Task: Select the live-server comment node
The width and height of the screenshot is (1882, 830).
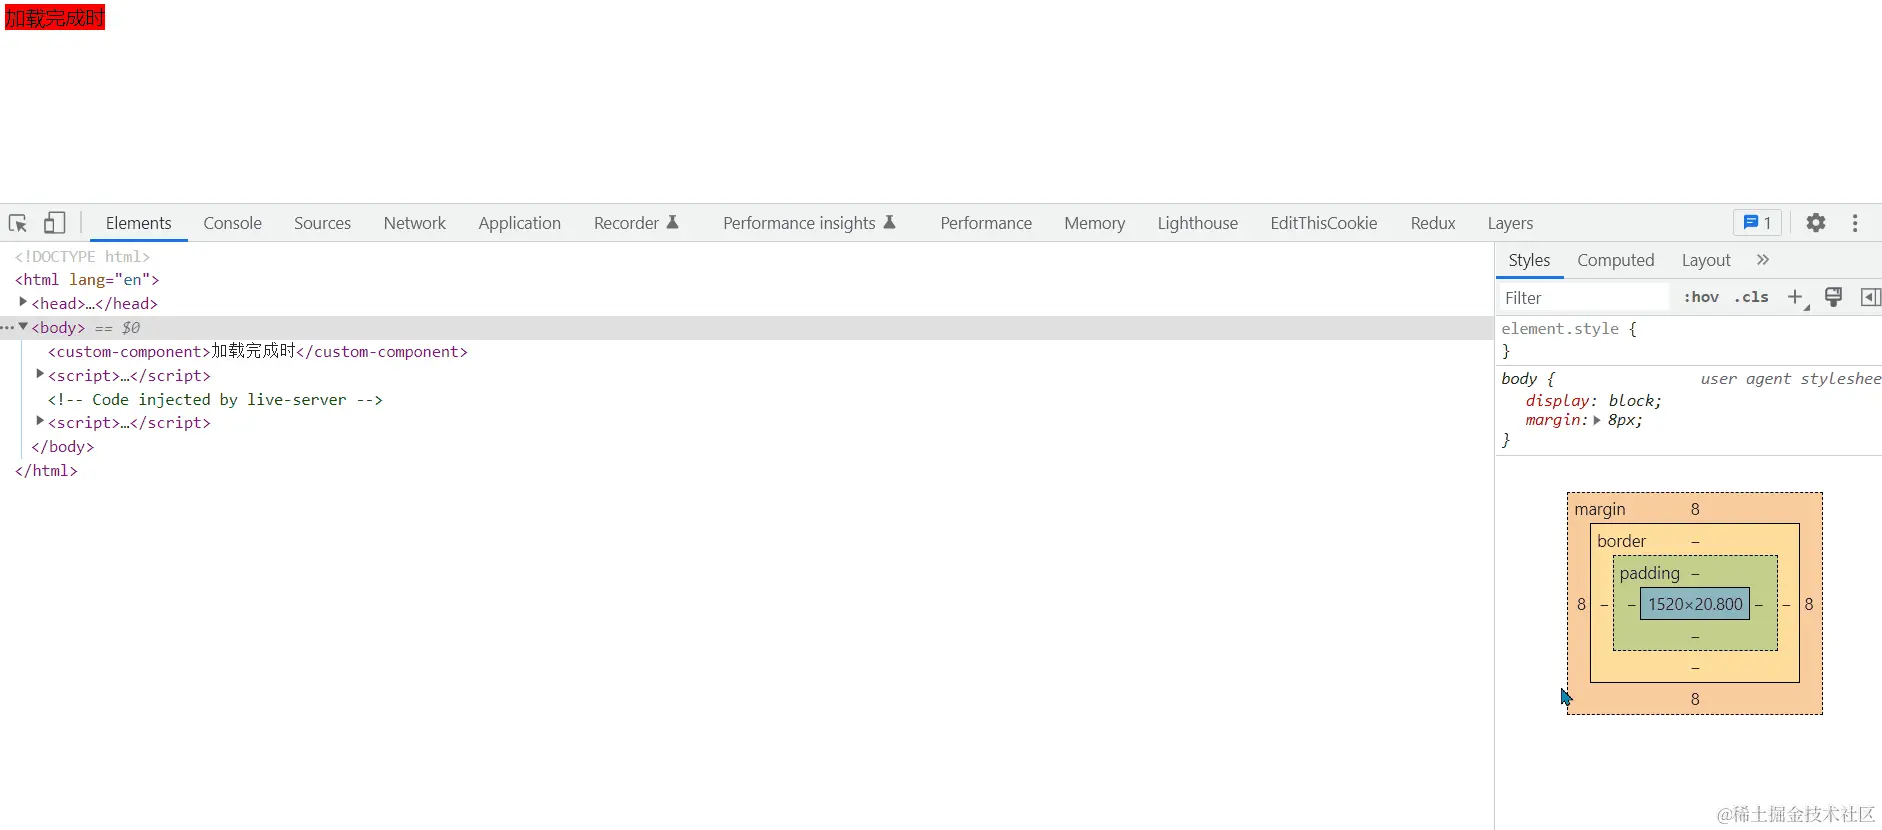Action: [x=215, y=399]
